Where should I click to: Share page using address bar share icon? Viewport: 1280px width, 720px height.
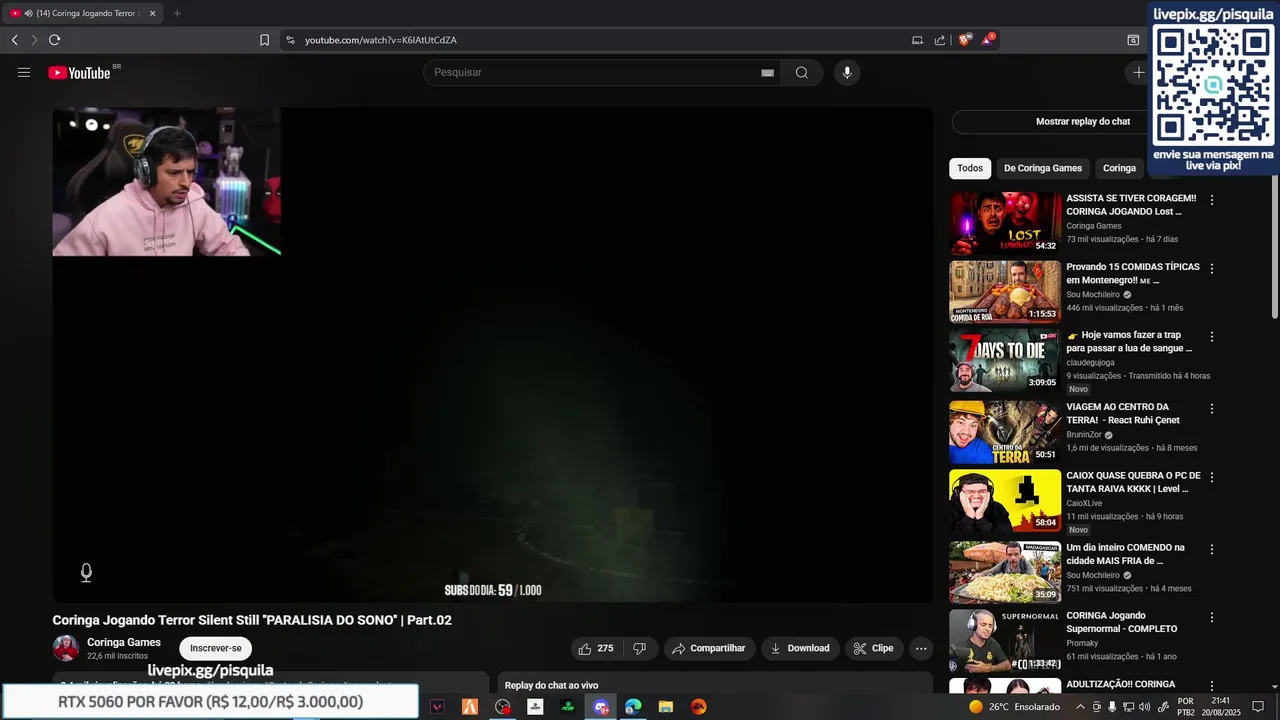pyautogui.click(x=940, y=40)
